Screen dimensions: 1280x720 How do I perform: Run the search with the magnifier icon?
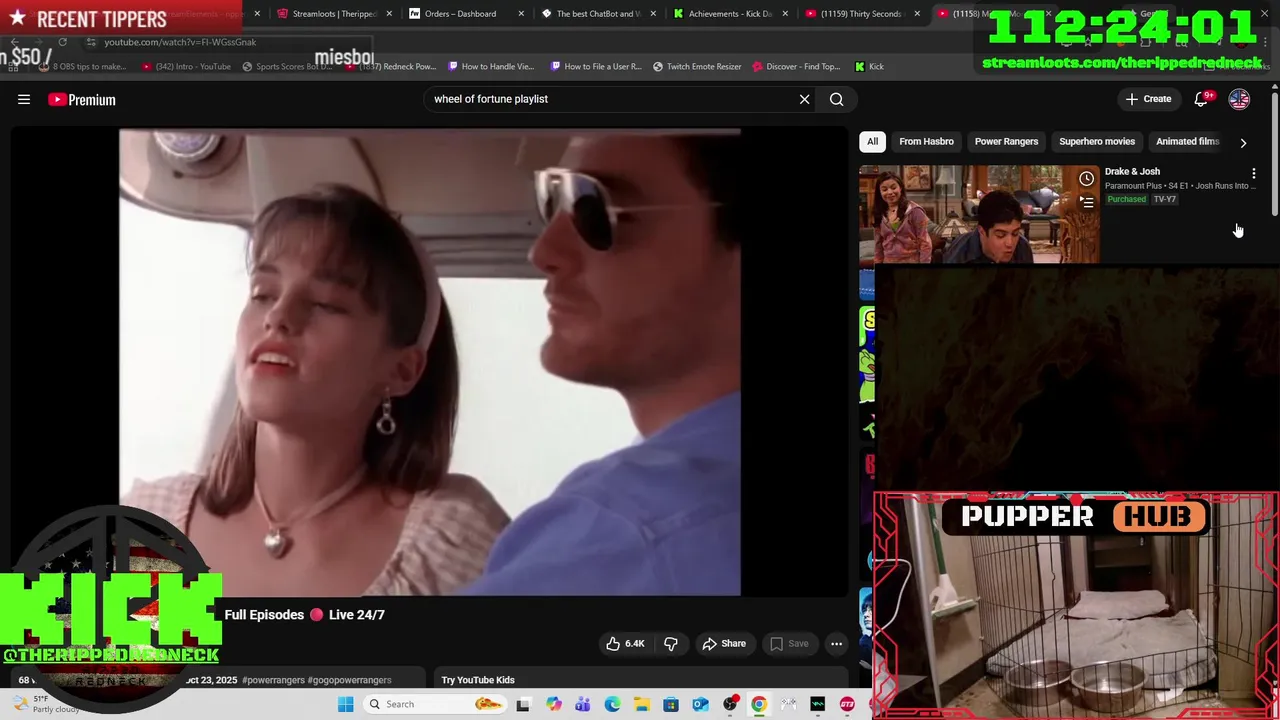(x=837, y=99)
